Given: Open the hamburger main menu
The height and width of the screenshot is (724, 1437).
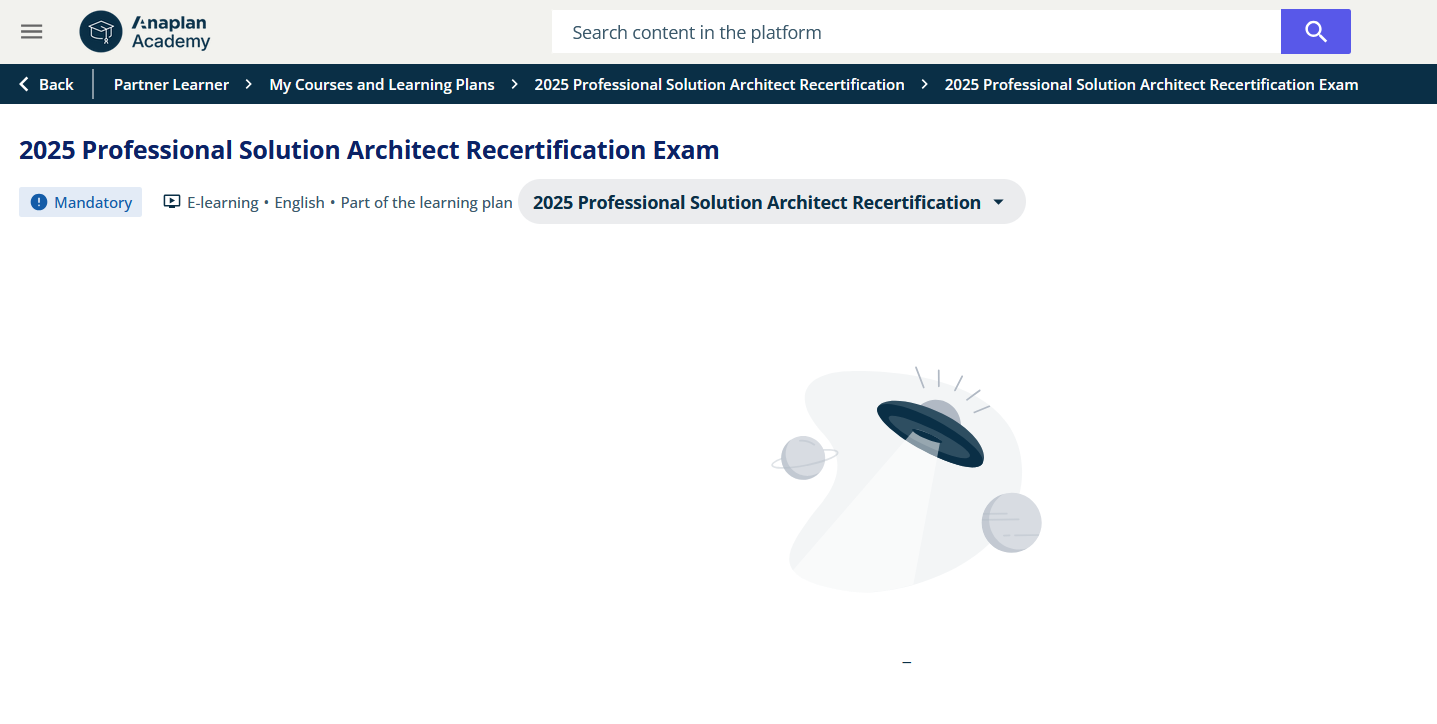Looking at the screenshot, I should pos(32,32).
